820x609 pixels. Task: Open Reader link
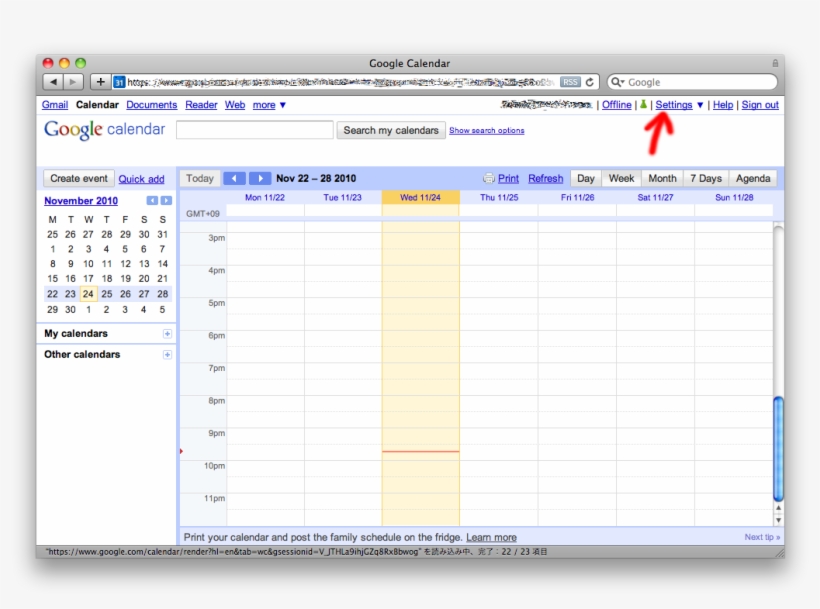[x=201, y=105]
